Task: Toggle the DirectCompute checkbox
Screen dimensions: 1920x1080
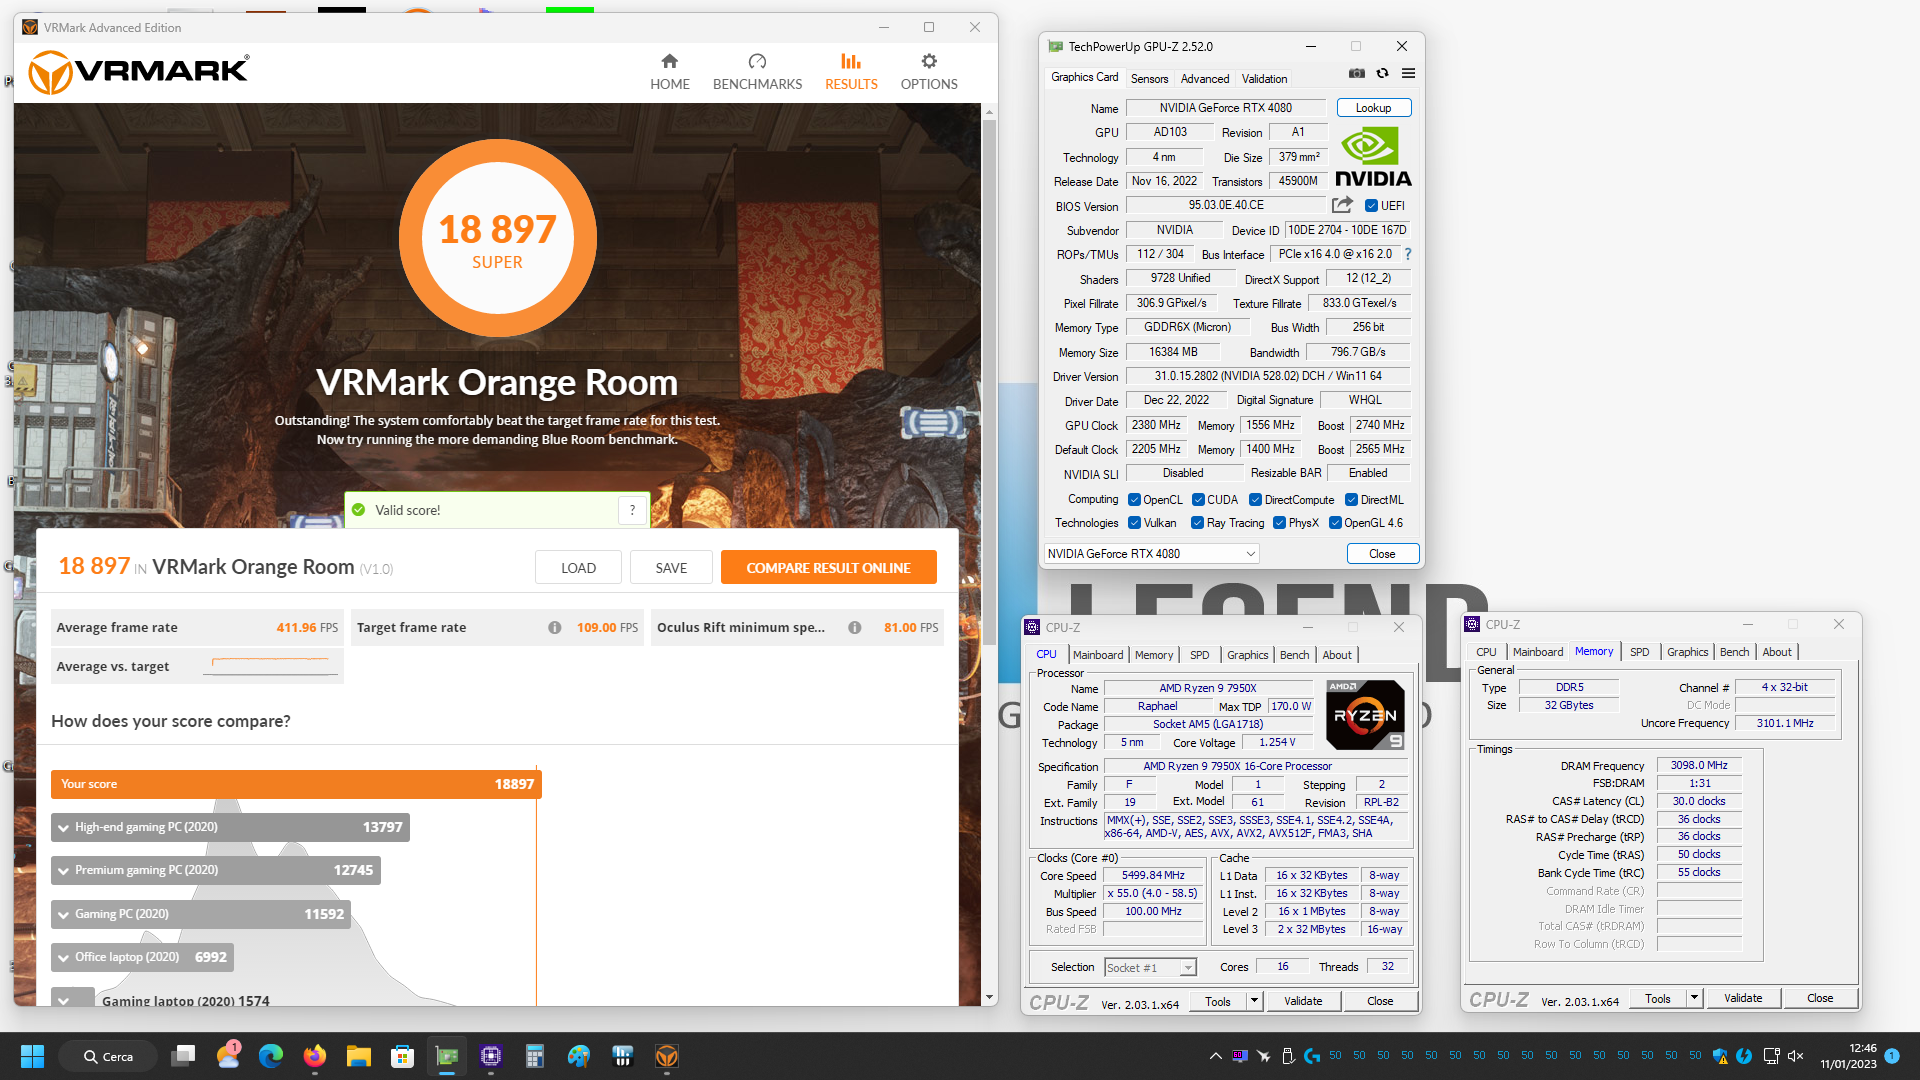Action: [x=1255, y=500]
